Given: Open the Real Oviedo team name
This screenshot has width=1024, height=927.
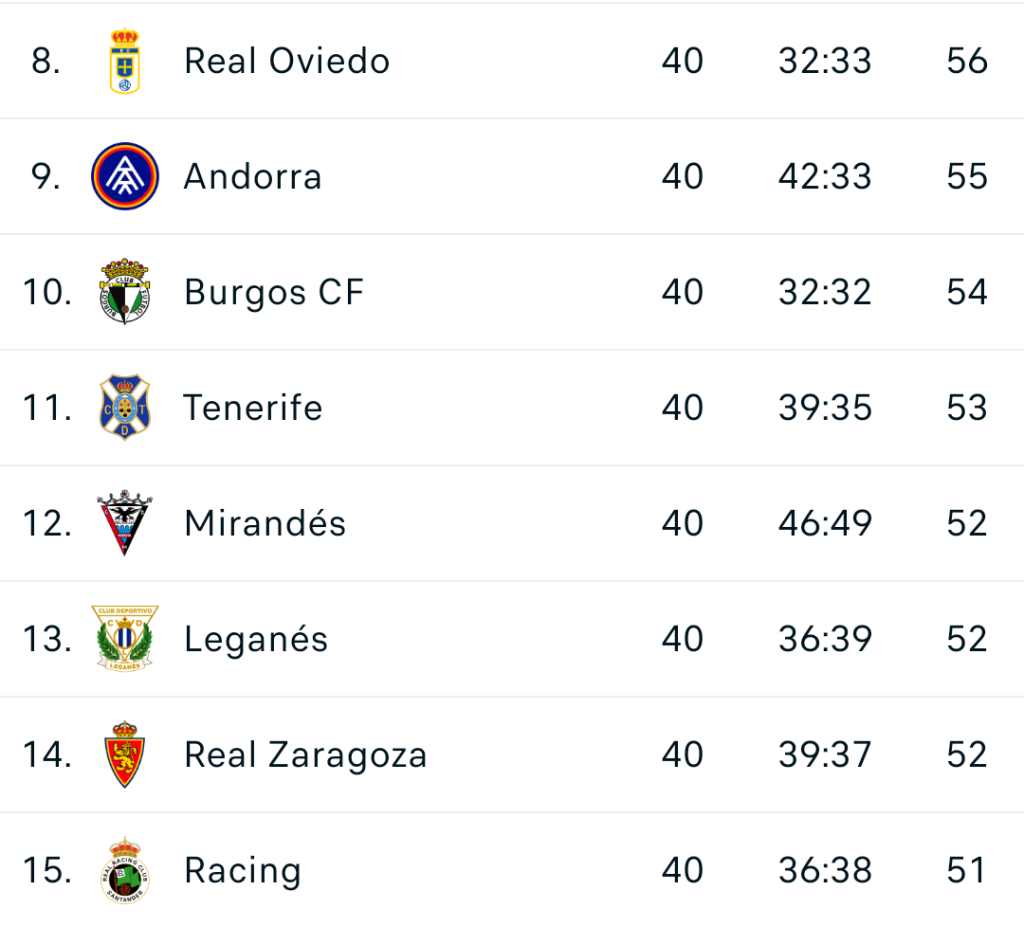Looking at the screenshot, I should [x=287, y=61].
